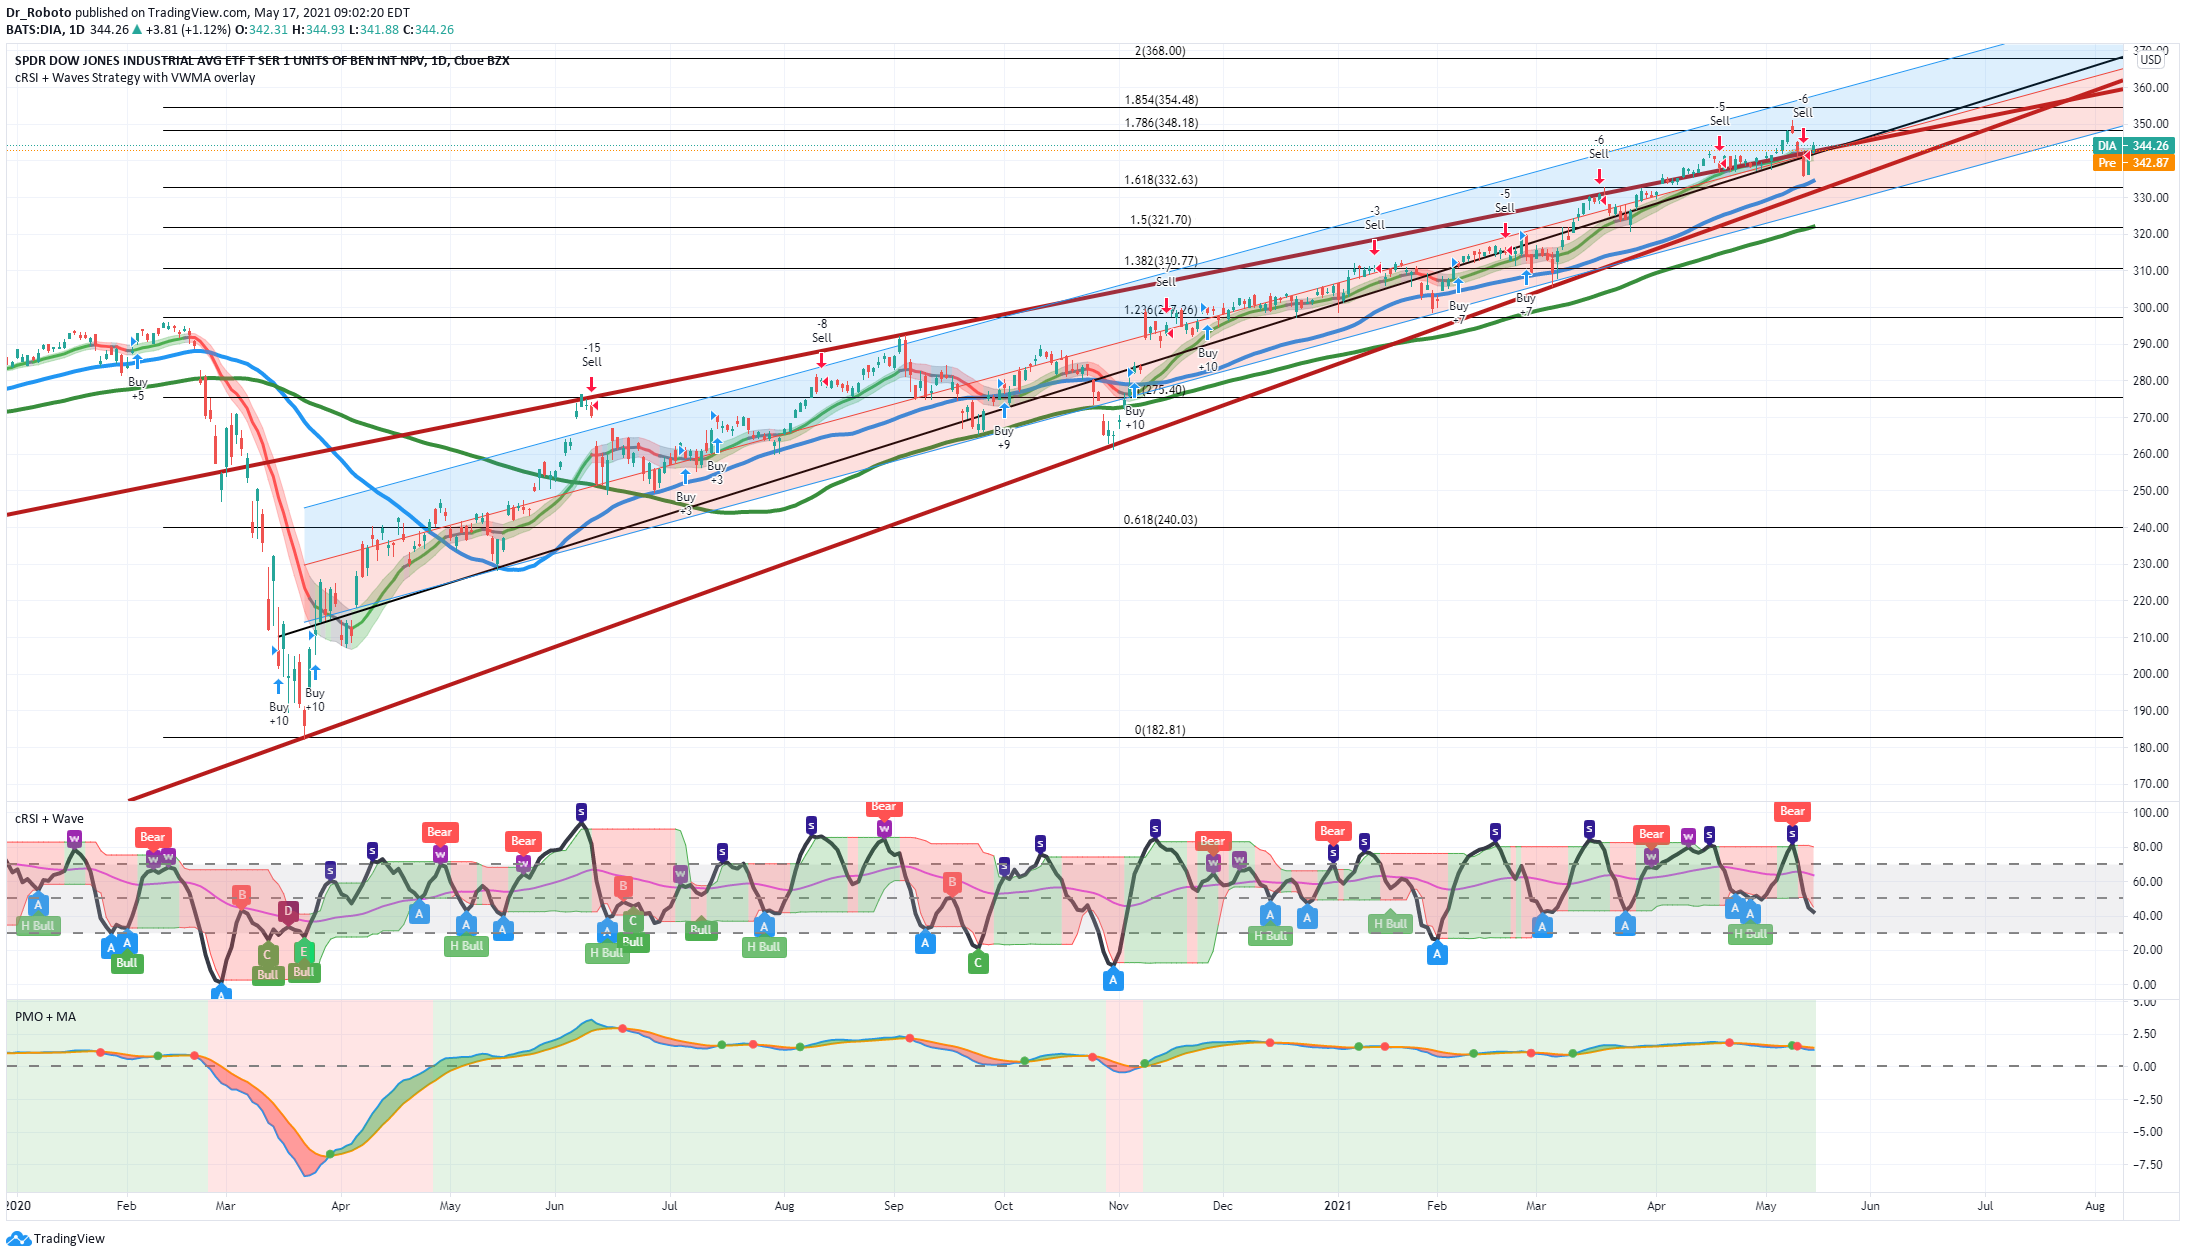Click the purple W marker under Bear at September
This screenshot has height=1257, width=2186.
point(884,829)
